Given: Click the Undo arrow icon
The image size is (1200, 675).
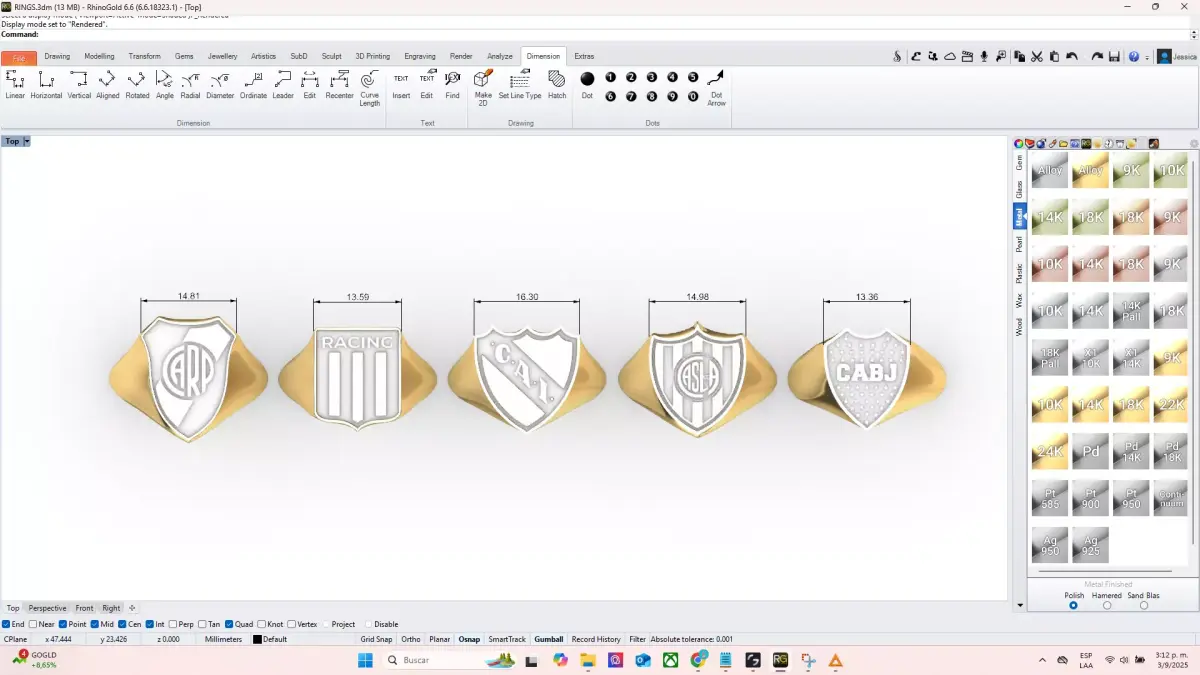Looking at the screenshot, I should pos(1072,57).
